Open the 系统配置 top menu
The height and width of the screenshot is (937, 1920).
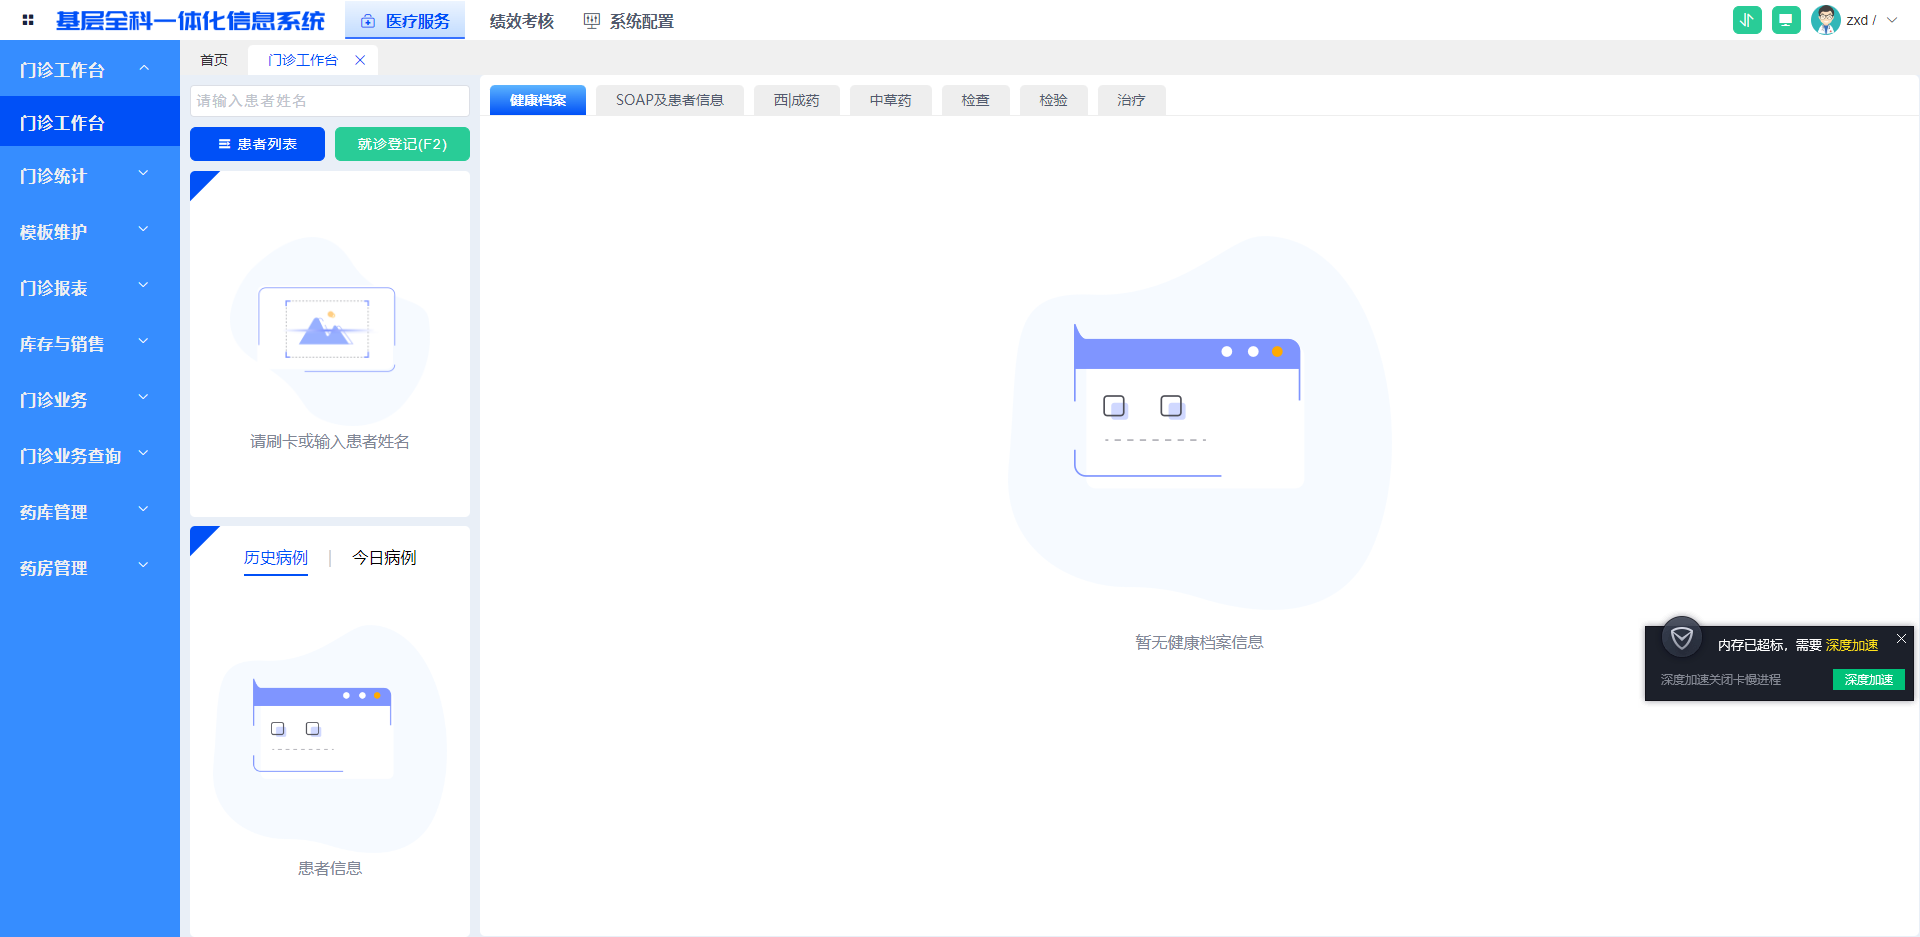(x=629, y=21)
